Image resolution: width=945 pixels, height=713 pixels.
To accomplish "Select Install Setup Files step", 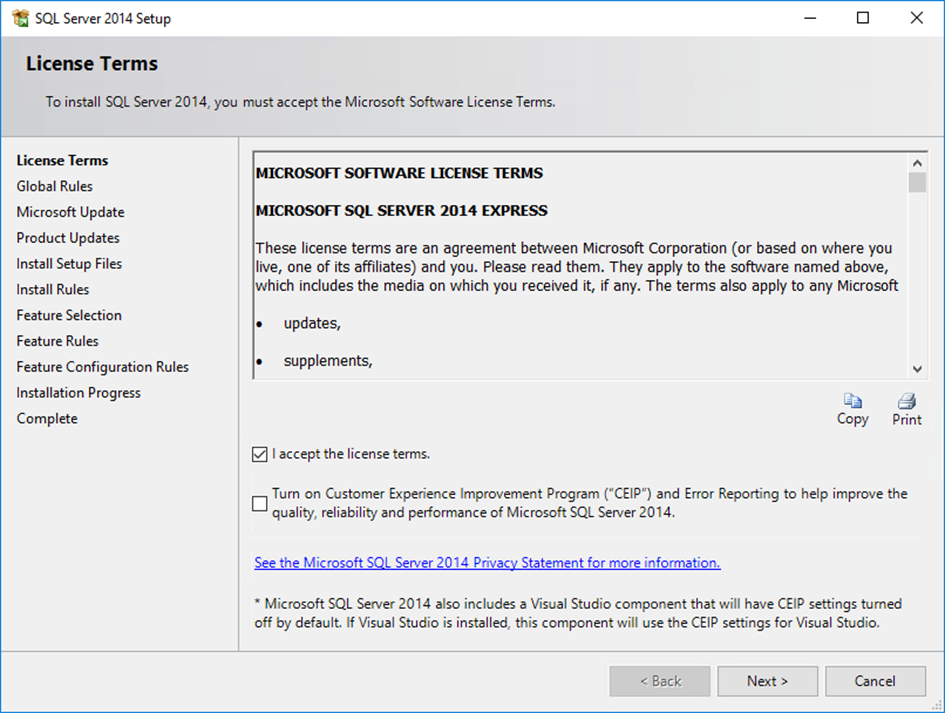I will point(69,263).
